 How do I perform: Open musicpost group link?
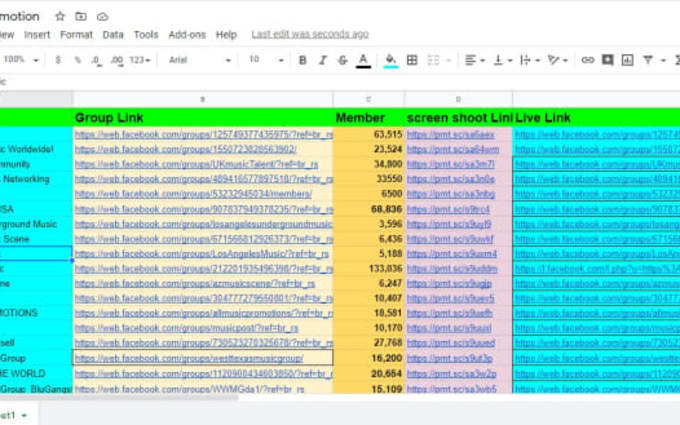tap(186, 328)
